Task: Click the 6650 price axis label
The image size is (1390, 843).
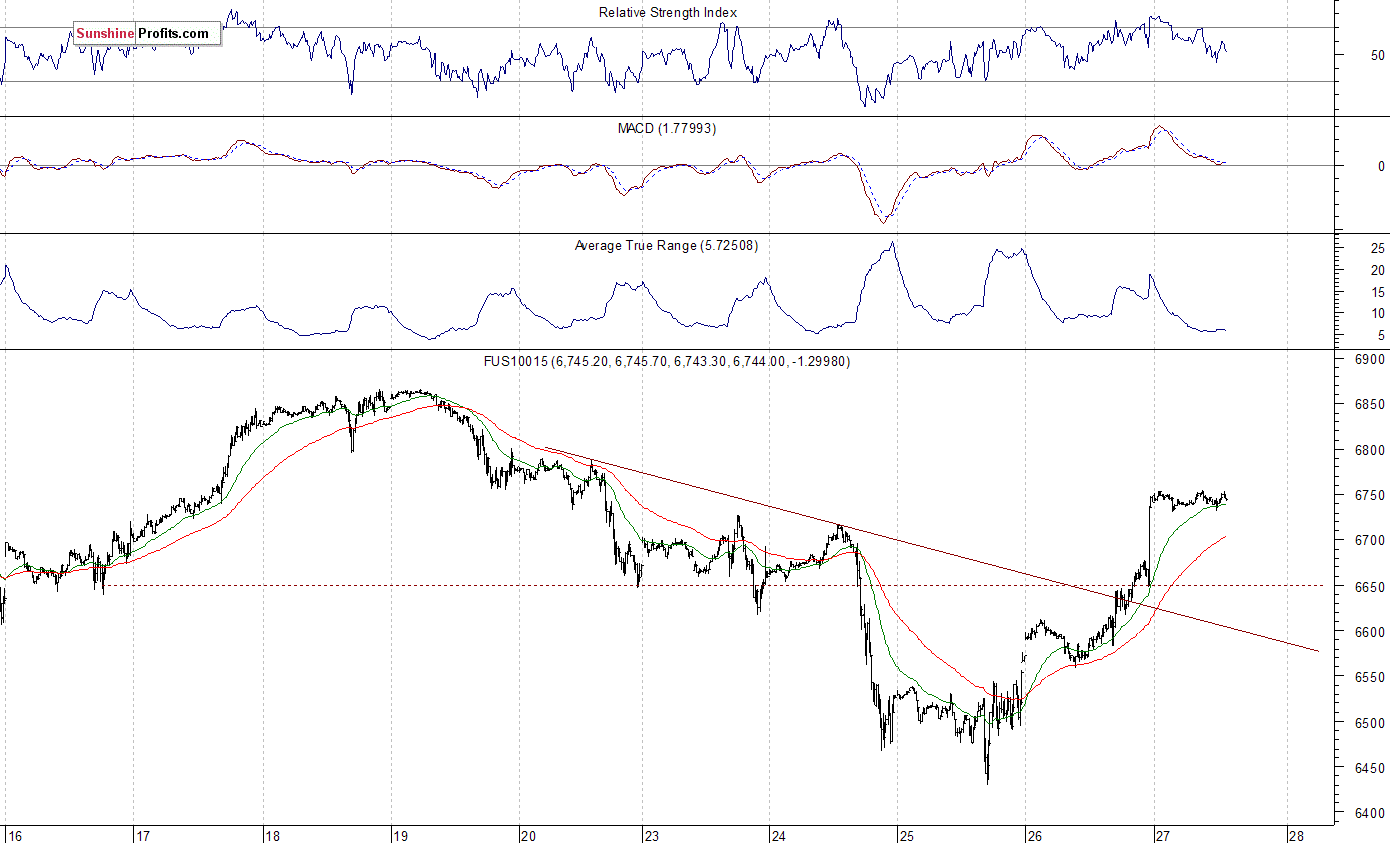Action: (1370, 587)
